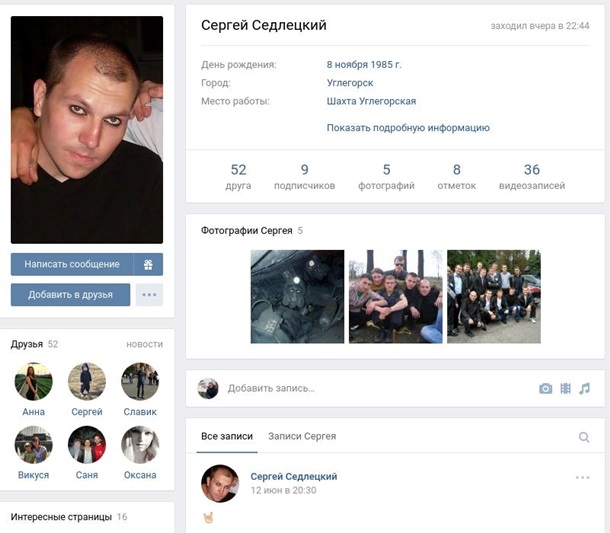Screen dimensions: 610x533
Task: Open the three-dots menu beside Add friend
Action: (149, 295)
